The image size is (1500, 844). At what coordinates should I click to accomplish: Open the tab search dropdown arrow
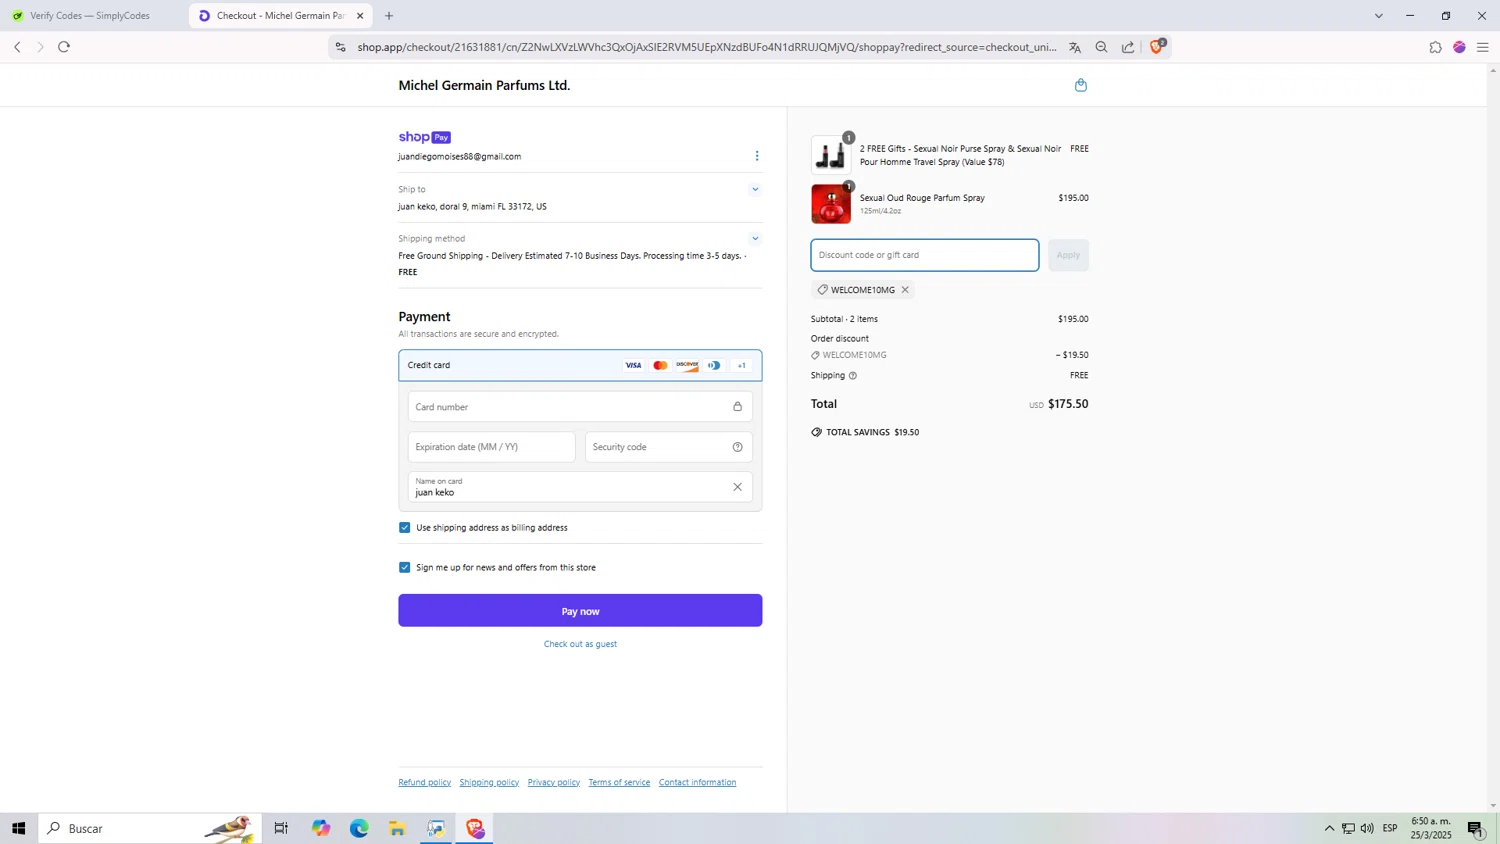tap(1379, 16)
